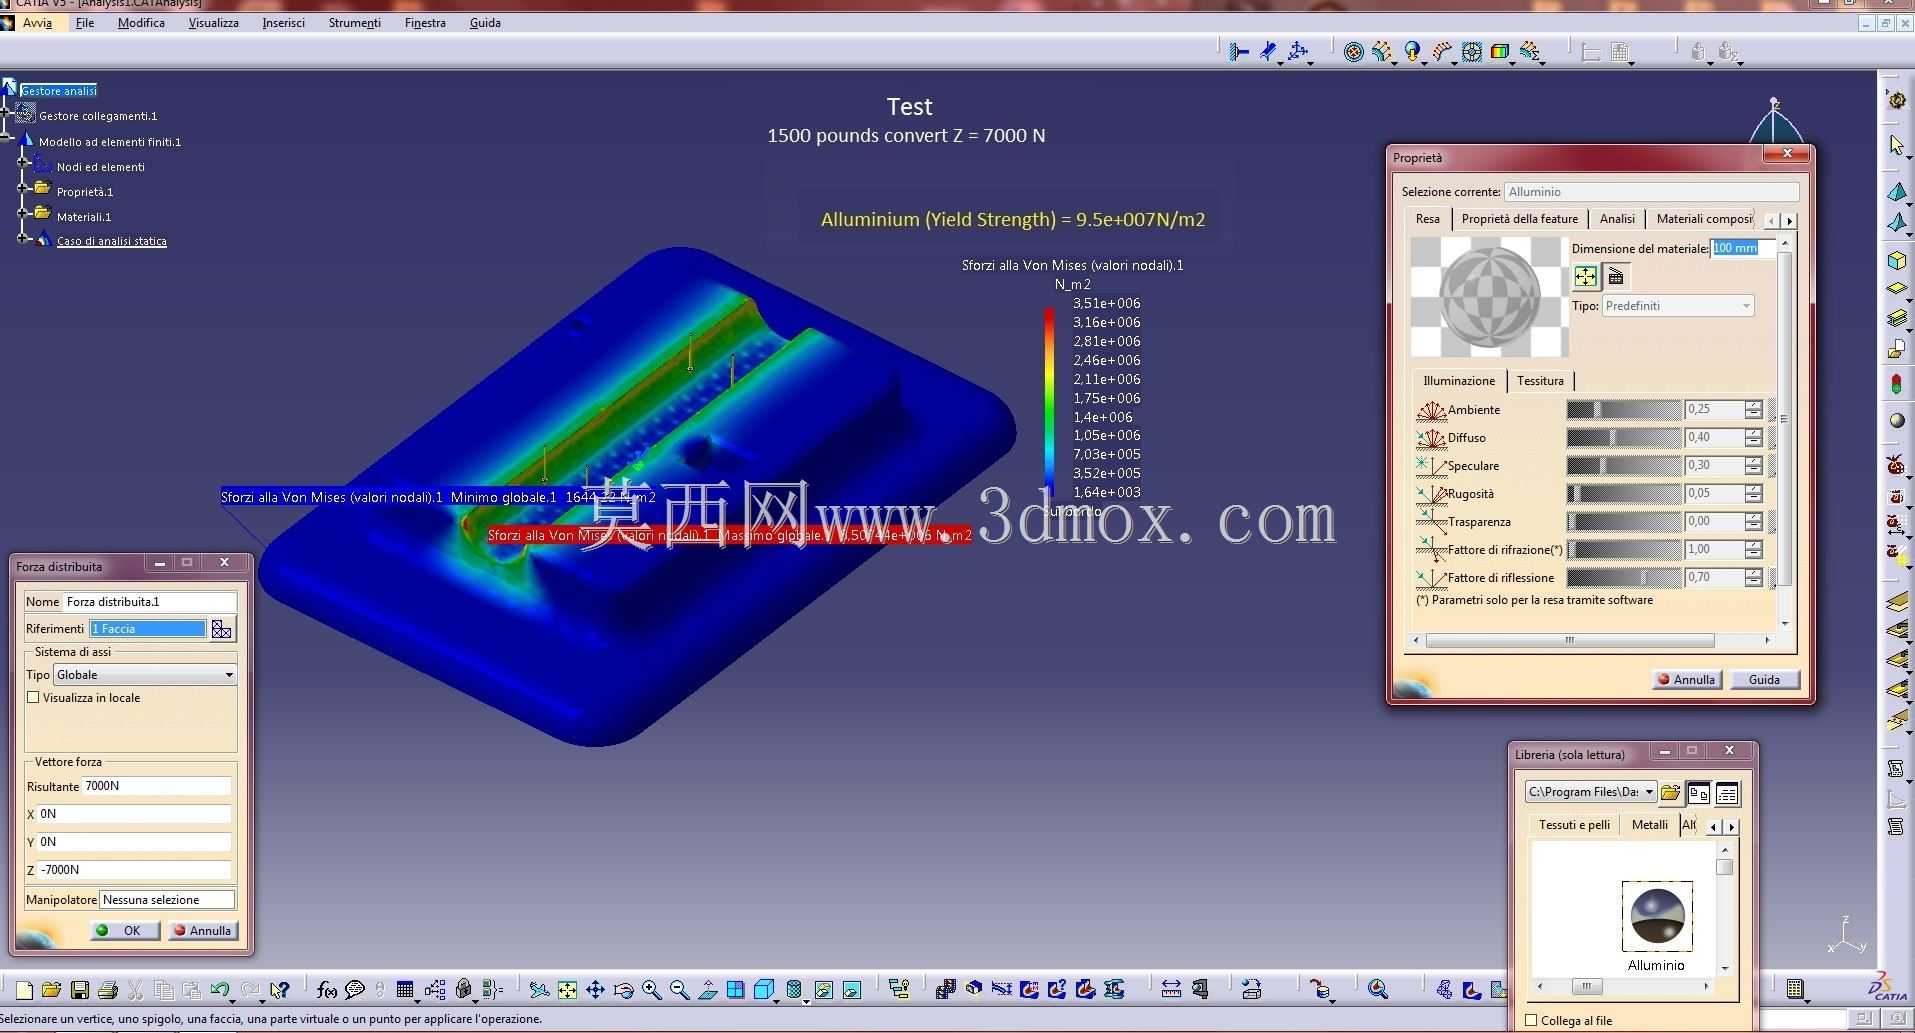Click the Clamp restraint icon in top toolbar

point(1239,52)
